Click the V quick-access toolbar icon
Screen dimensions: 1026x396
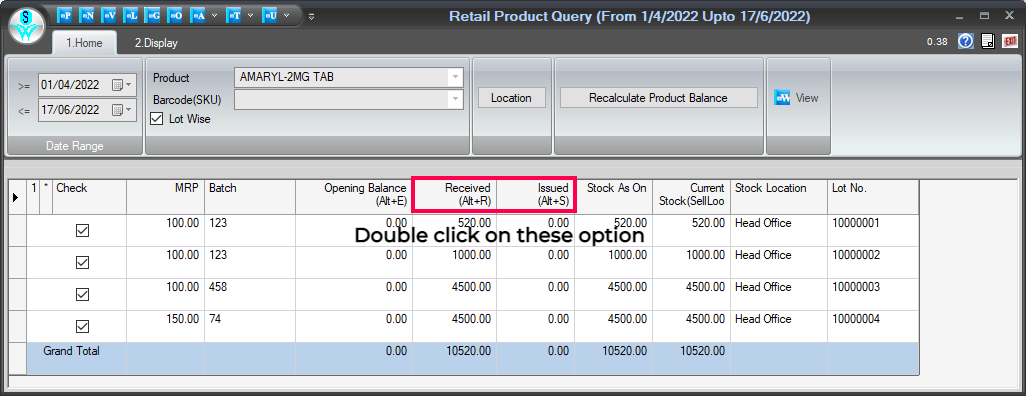tap(109, 15)
